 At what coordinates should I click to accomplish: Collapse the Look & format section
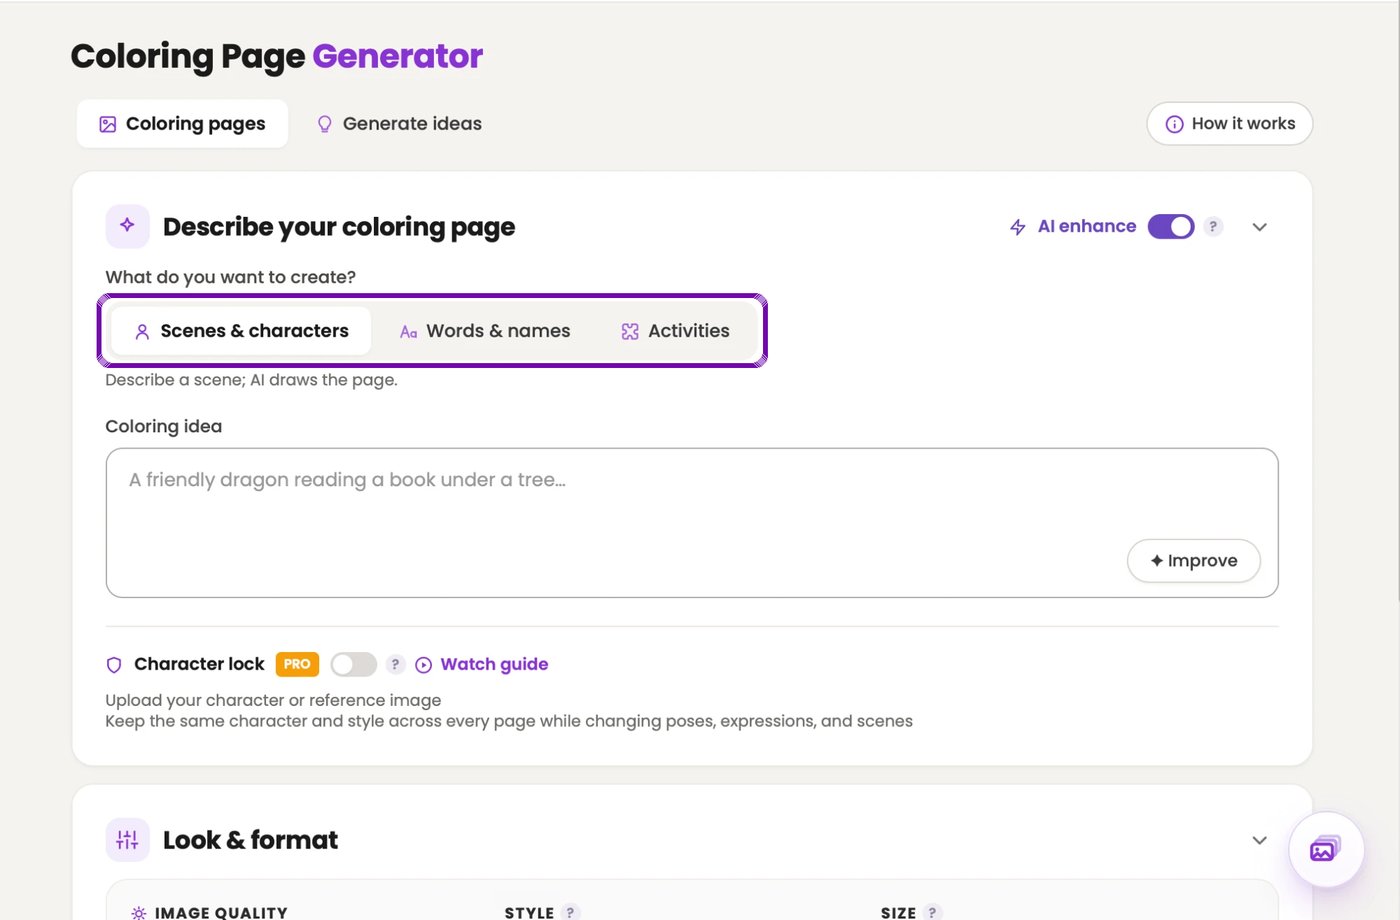(1259, 840)
